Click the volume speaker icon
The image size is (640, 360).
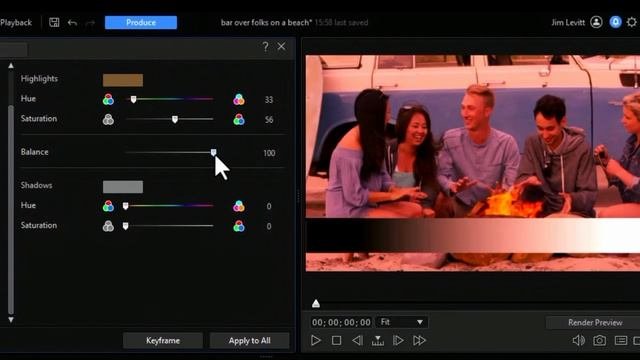(x=578, y=340)
